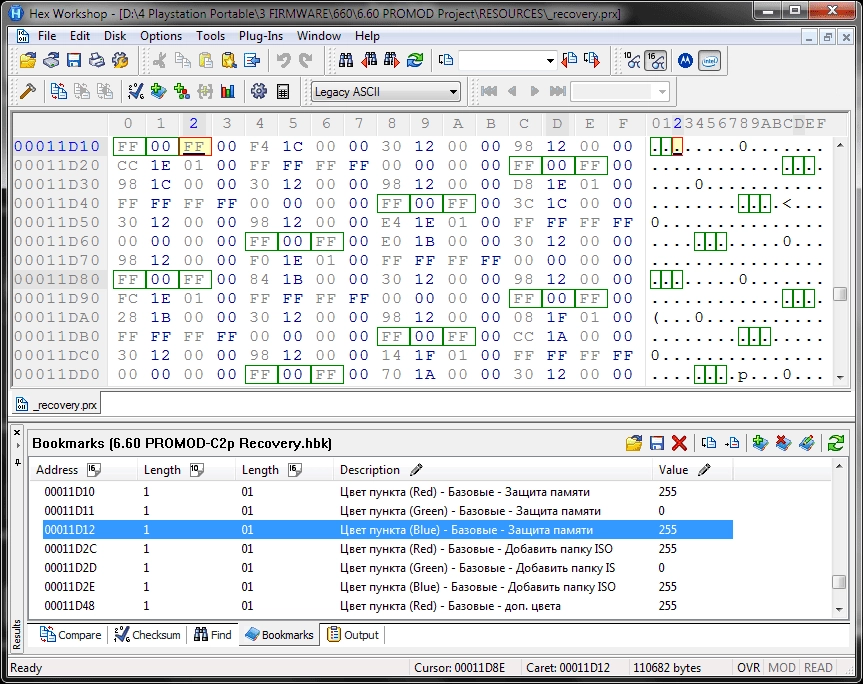The width and height of the screenshot is (863, 684).
Task: Toggle hex format icon on second Length column
Action: [294, 470]
